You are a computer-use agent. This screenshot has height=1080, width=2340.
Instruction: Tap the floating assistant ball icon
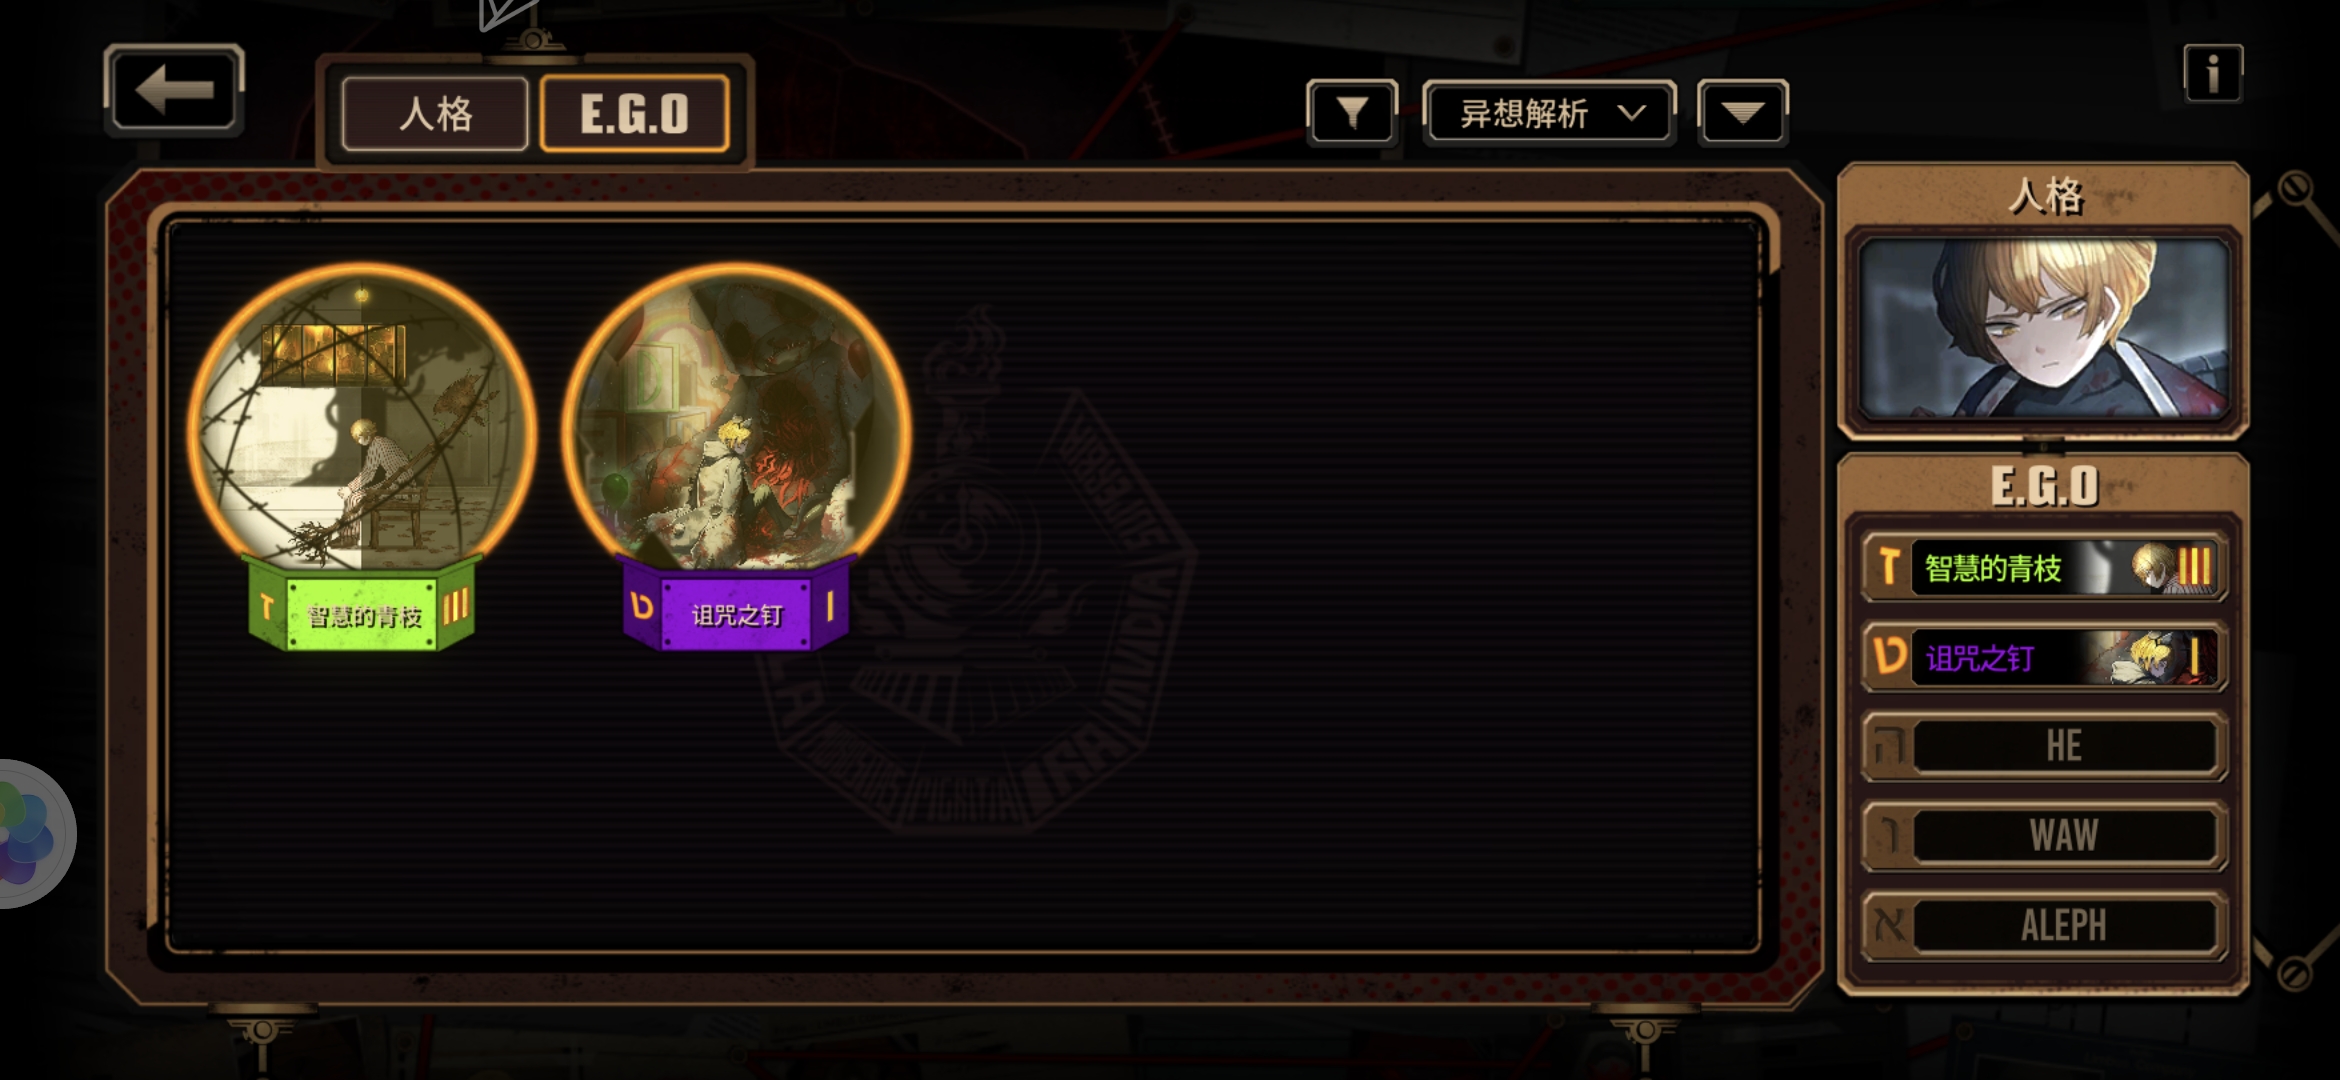point(30,834)
